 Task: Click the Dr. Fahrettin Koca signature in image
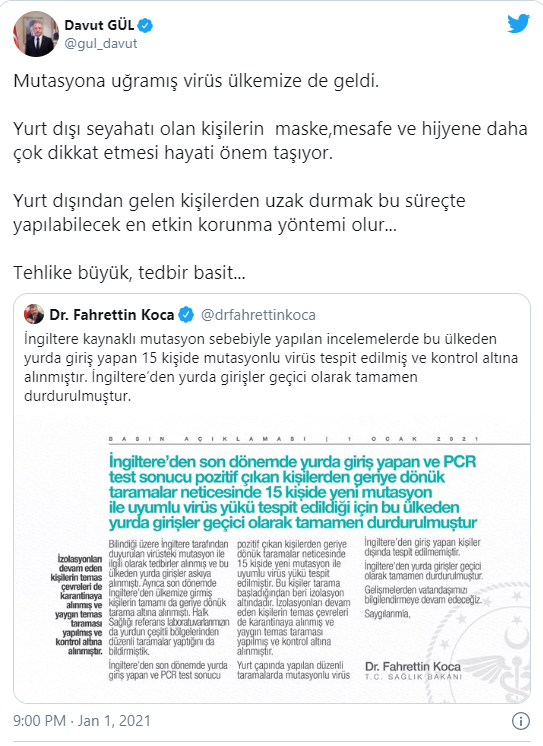click(x=413, y=670)
